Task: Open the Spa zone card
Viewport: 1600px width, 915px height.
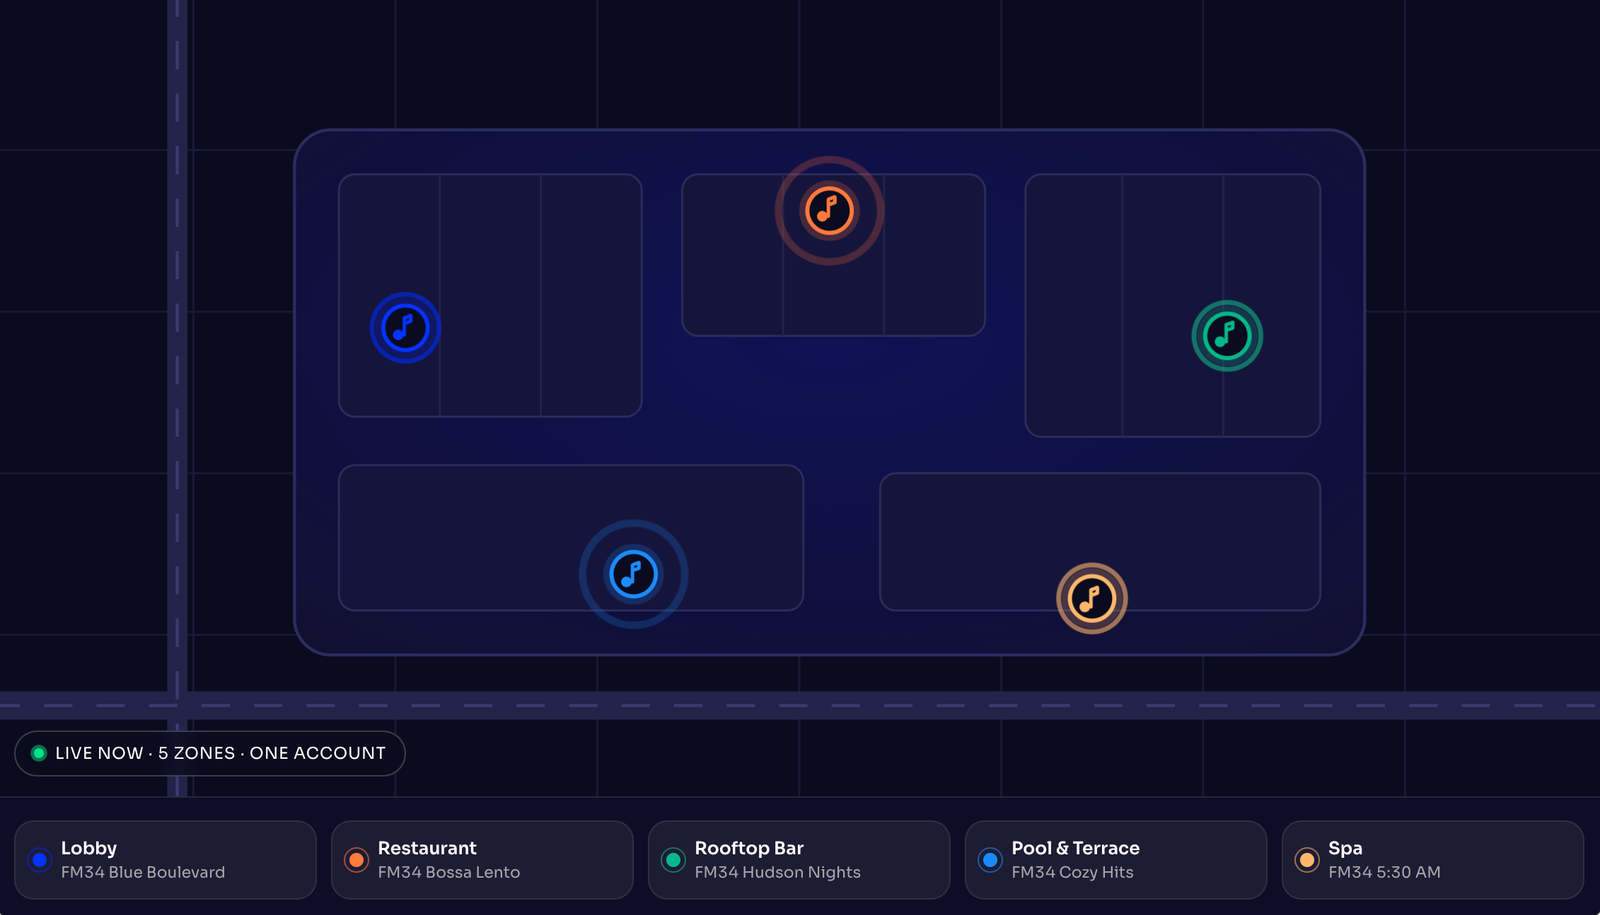Action: coord(1433,860)
